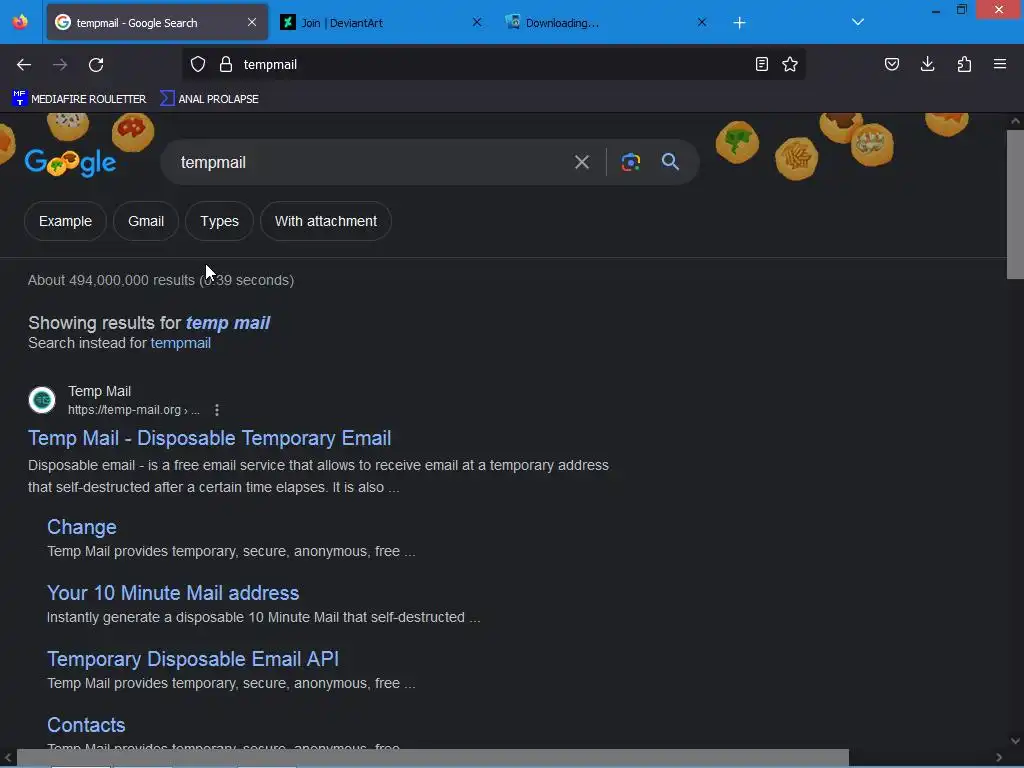This screenshot has width=1024, height=768.
Task: Click the Temp Mail result favicon
Action: point(42,400)
